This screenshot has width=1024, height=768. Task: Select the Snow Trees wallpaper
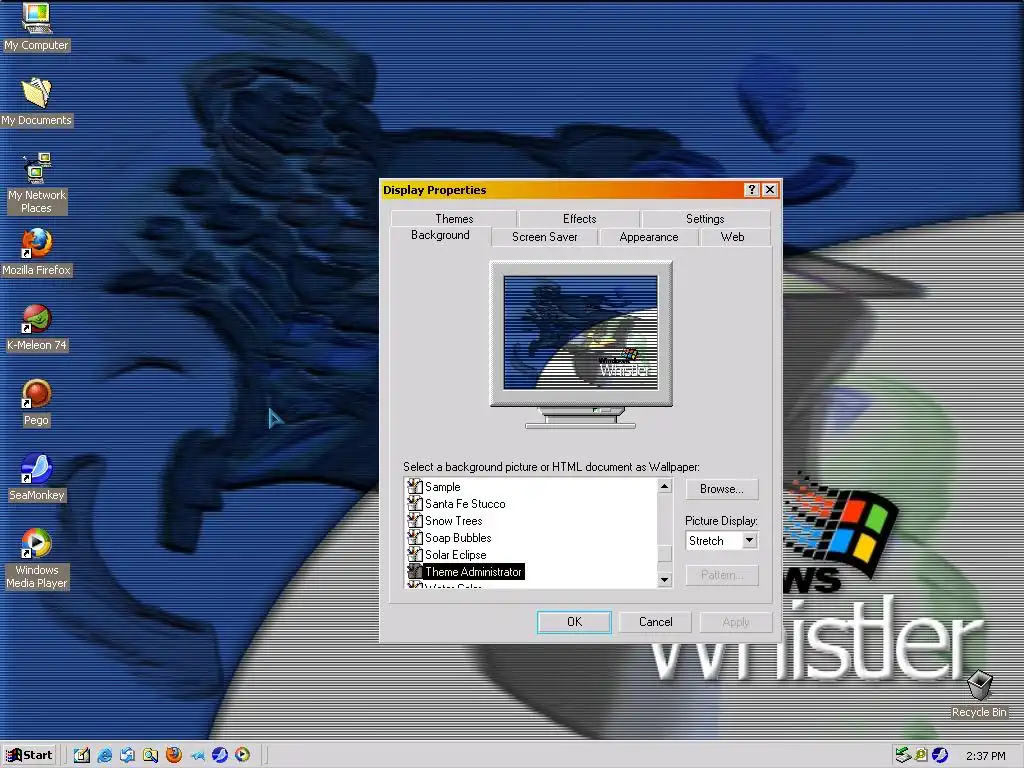pos(453,521)
